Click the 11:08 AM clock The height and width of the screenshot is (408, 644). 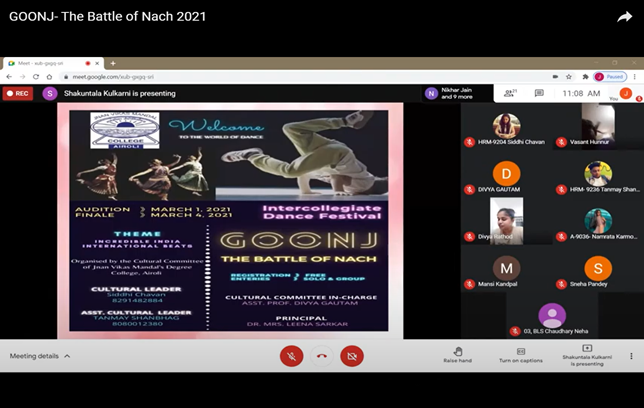coord(581,94)
